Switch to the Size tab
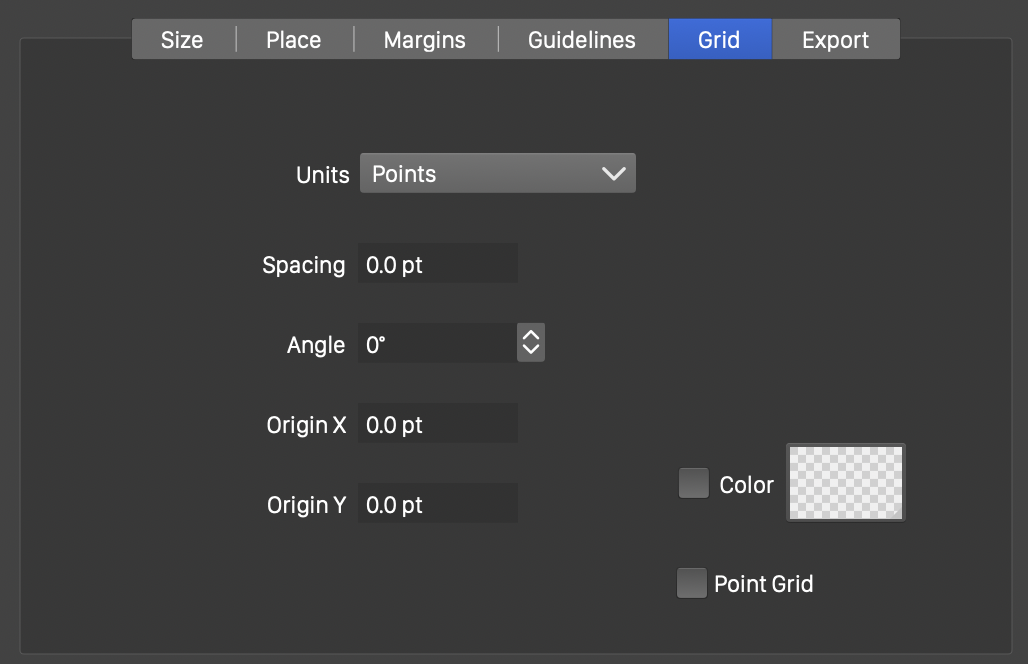The height and width of the screenshot is (664, 1028). [182, 40]
